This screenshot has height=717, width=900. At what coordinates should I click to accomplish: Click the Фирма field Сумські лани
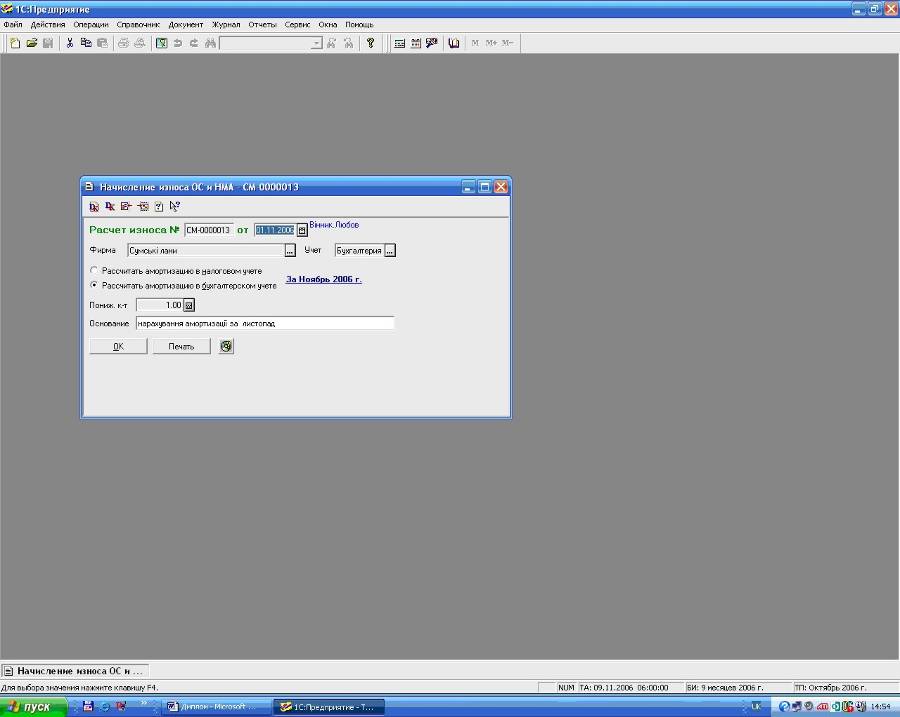click(x=206, y=250)
